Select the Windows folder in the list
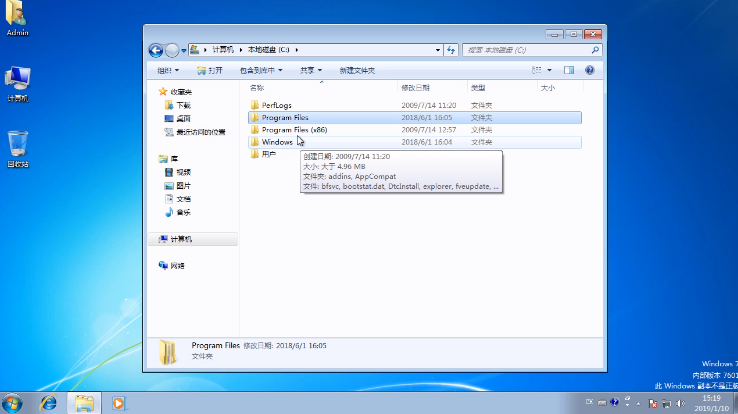Screen dimensions: 738x414 276,142
